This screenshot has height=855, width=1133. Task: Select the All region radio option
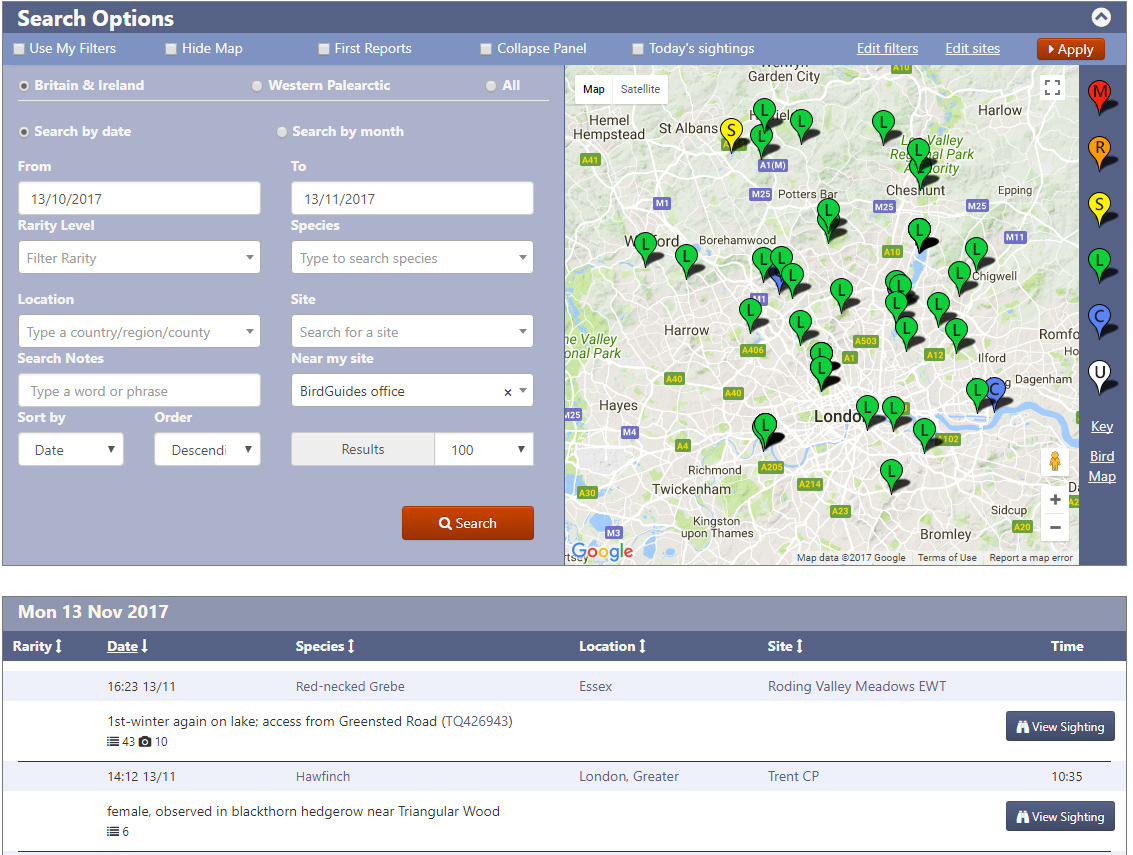(x=491, y=86)
